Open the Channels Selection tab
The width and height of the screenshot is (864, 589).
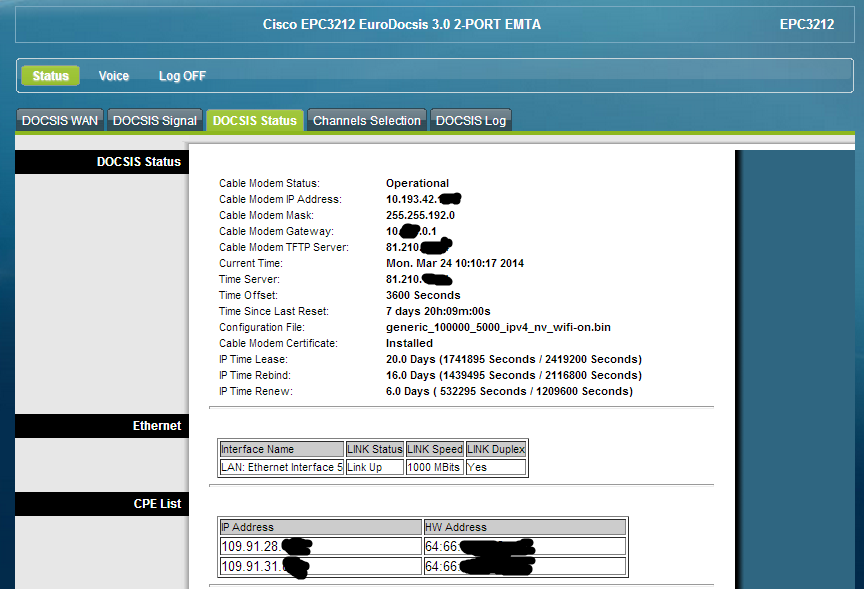point(367,121)
